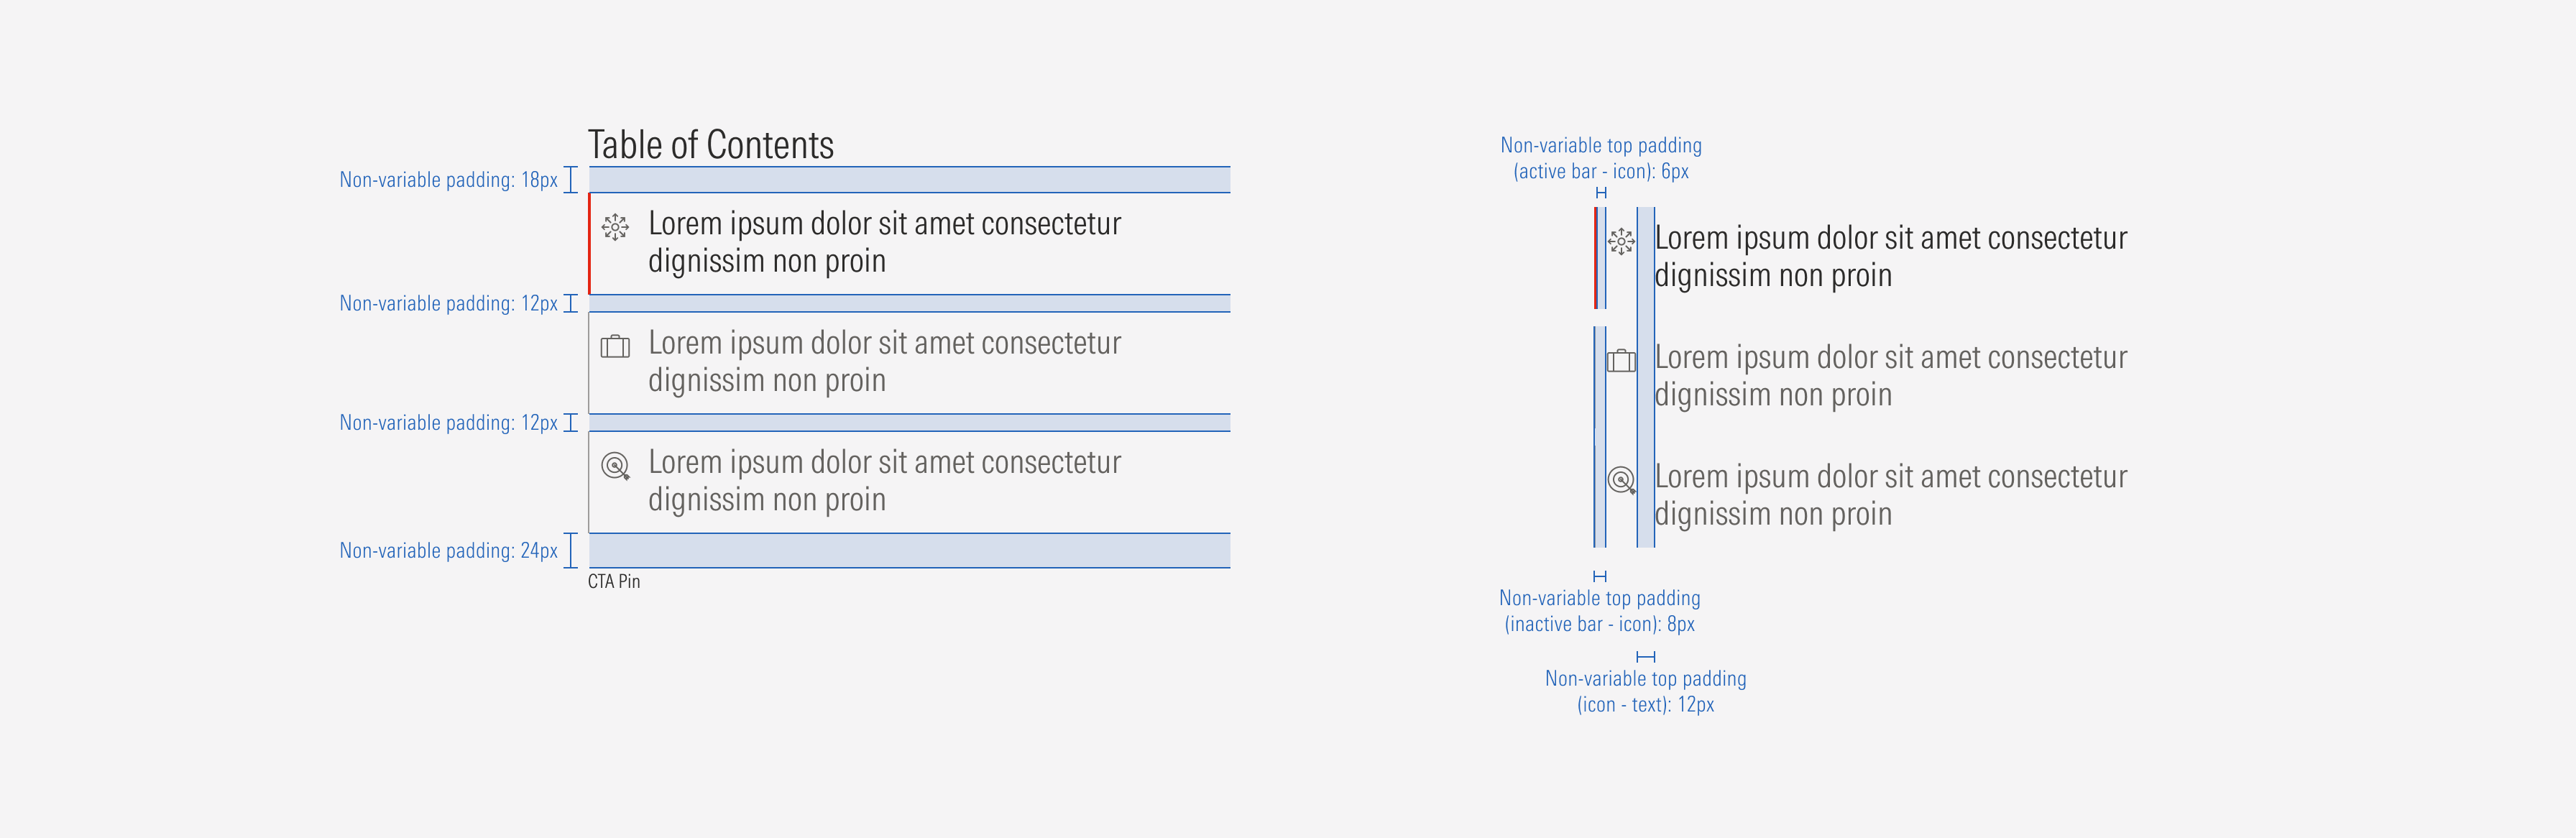Click the target icon in the left contents list
2576x838 pixels.
pyautogui.click(x=615, y=466)
